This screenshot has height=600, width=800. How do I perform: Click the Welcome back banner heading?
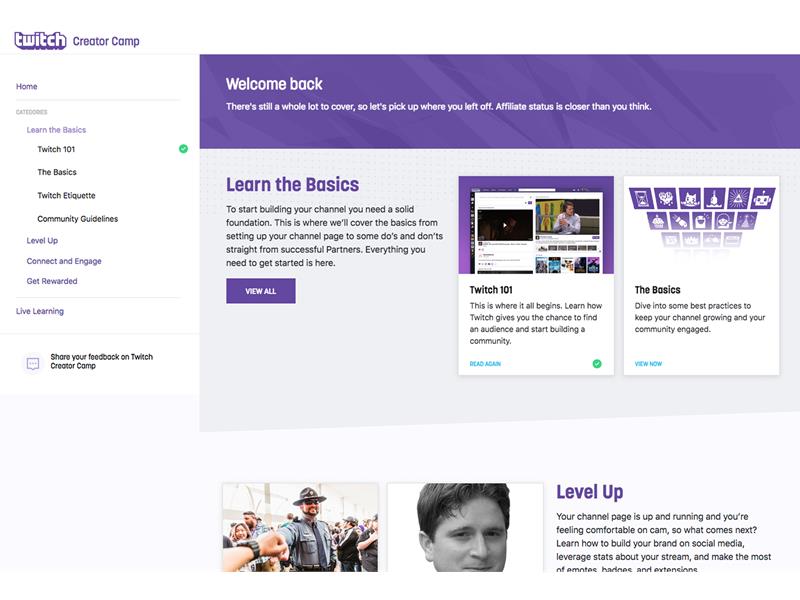point(274,84)
